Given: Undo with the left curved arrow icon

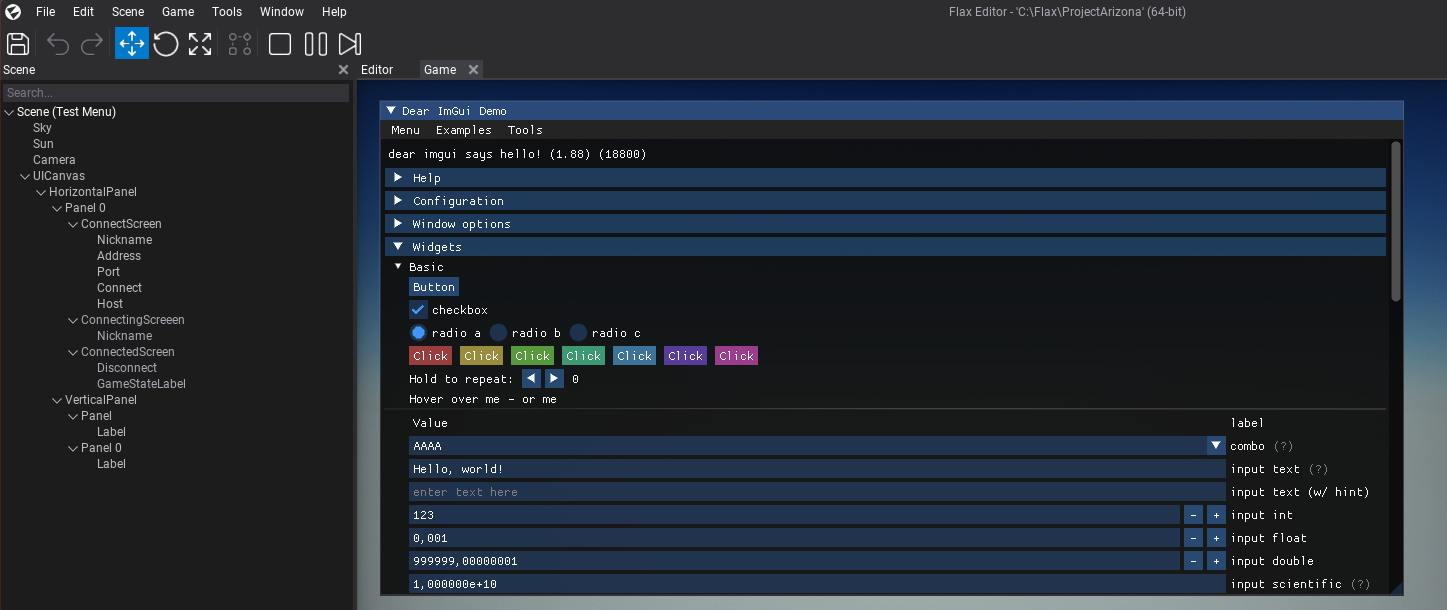Looking at the screenshot, I should pyautogui.click(x=58, y=44).
